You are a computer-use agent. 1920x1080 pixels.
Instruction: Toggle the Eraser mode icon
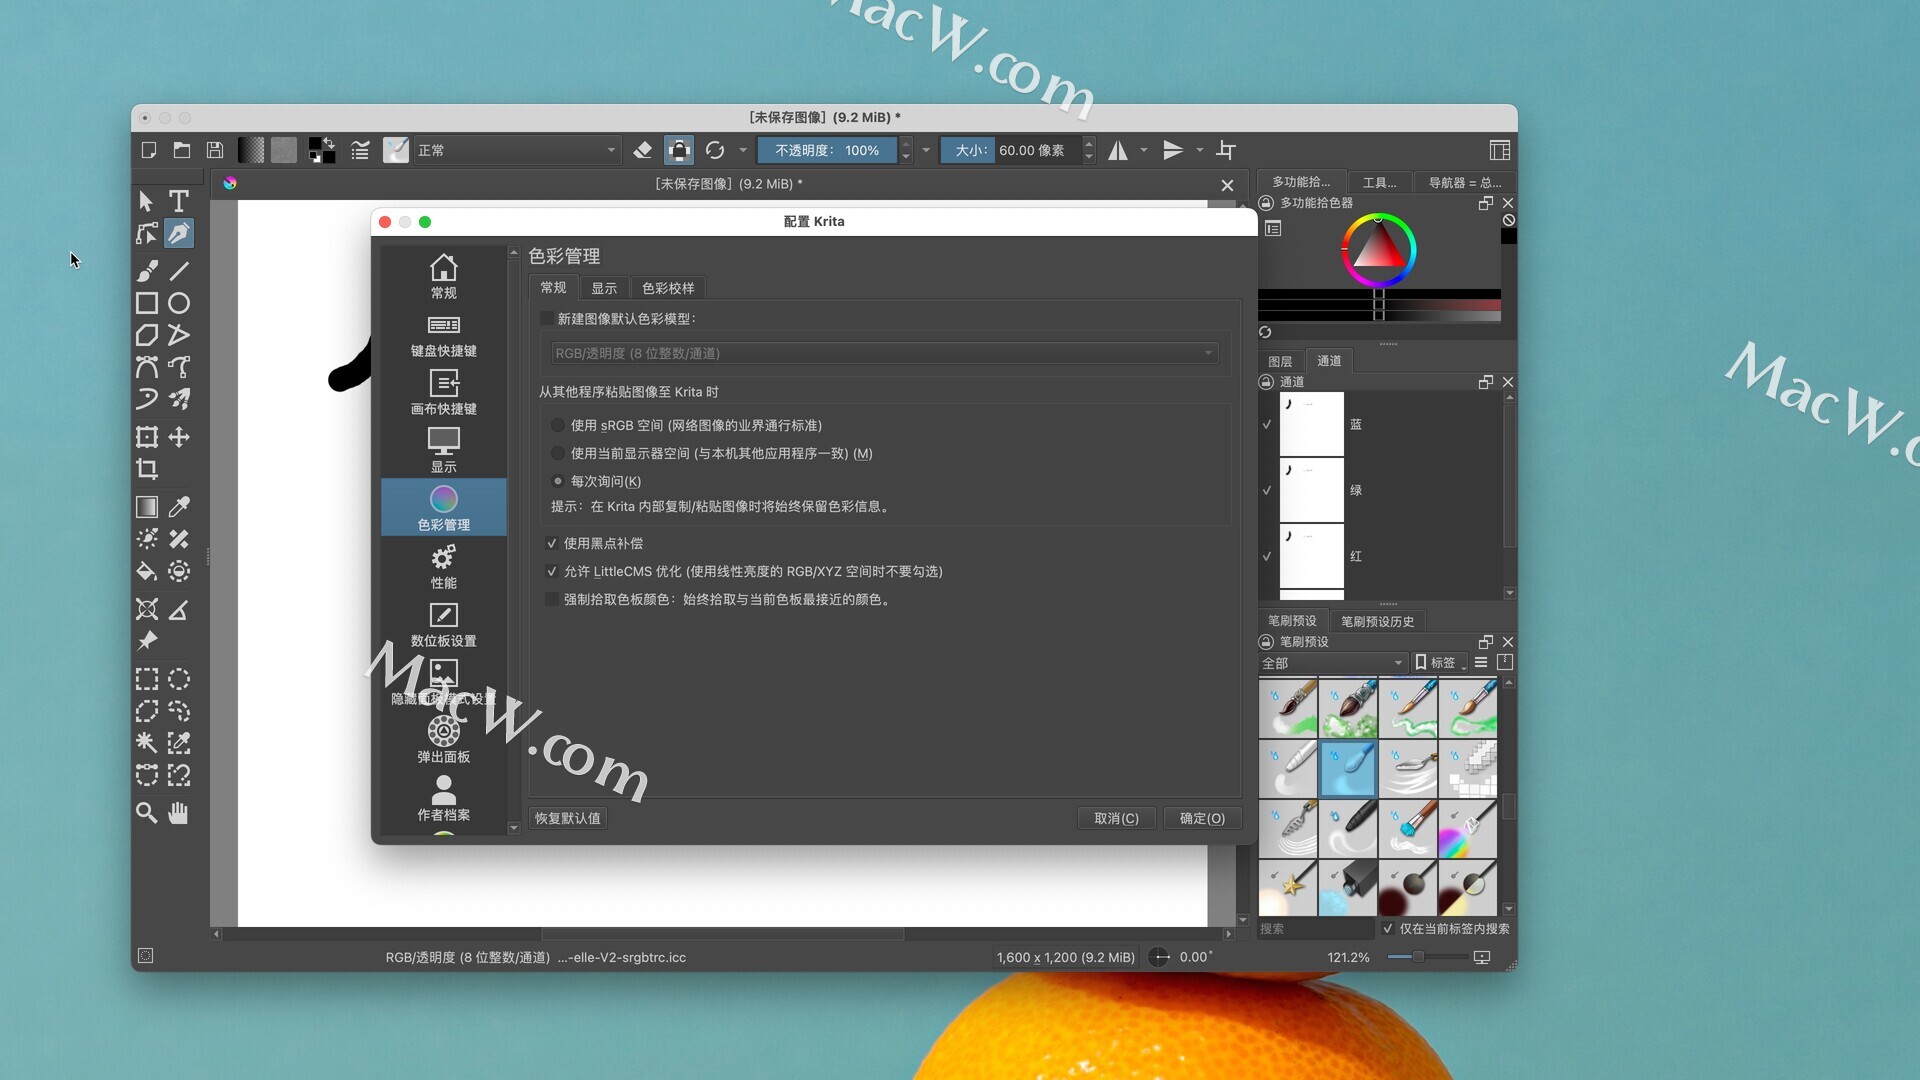[643, 150]
